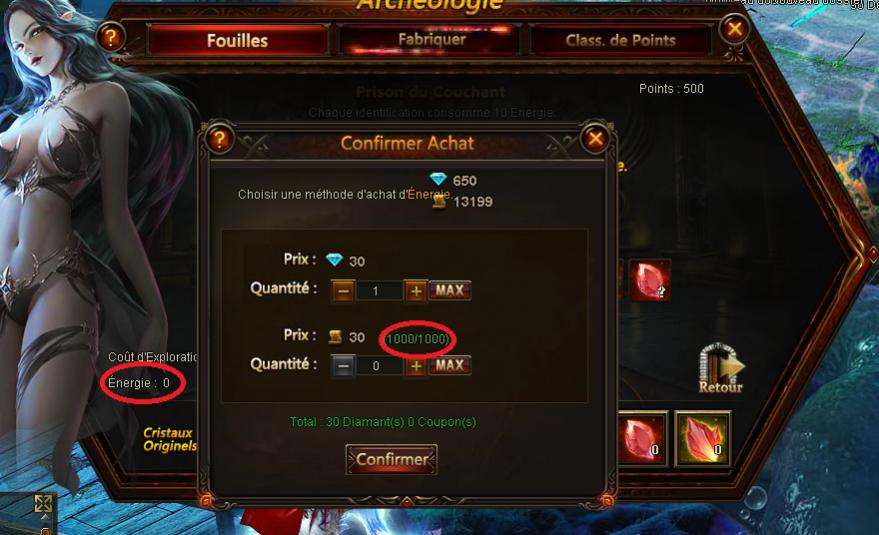The width and height of the screenshot is (879, 535).
Task: Open help in Confirmer Achat dialog
Action: 219,139
